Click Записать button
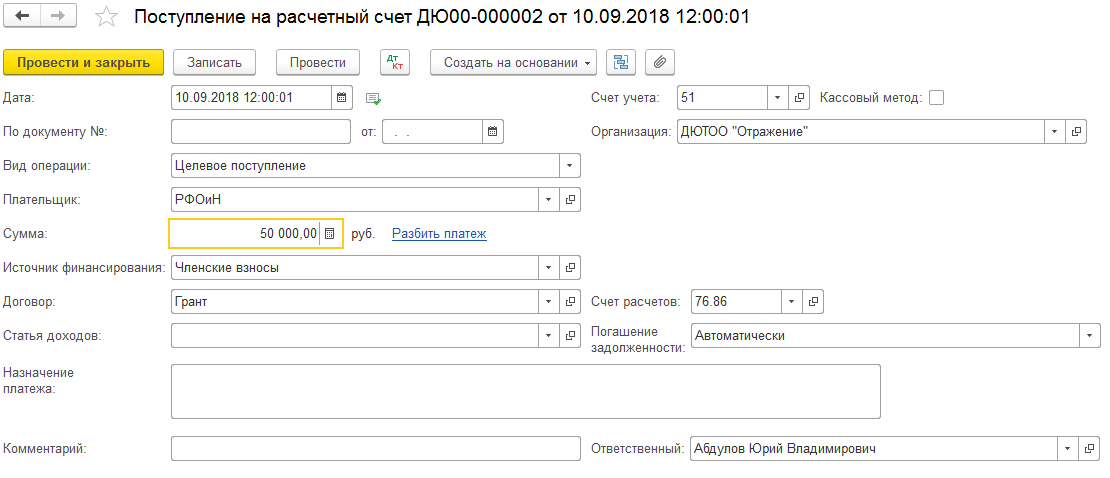Viewport: 1110px width, 478px height. point(214,62)
